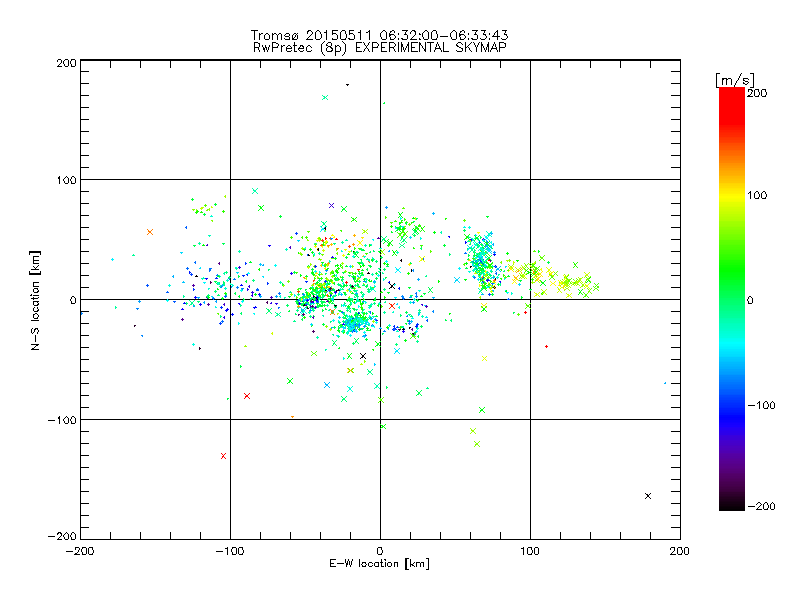Click the N-S axis "-200" tick label
Screen dimensions: 800x600
tap(62, 536)
